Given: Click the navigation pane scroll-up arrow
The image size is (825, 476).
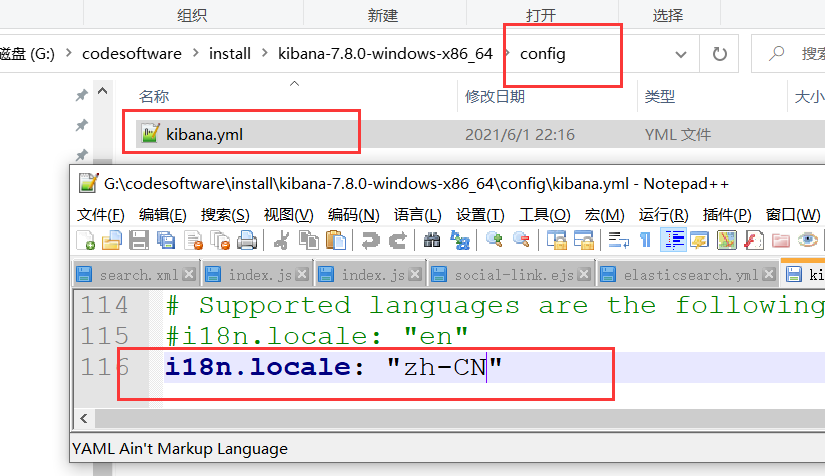Looking at the screenshot, I should [x=103, y=91].
